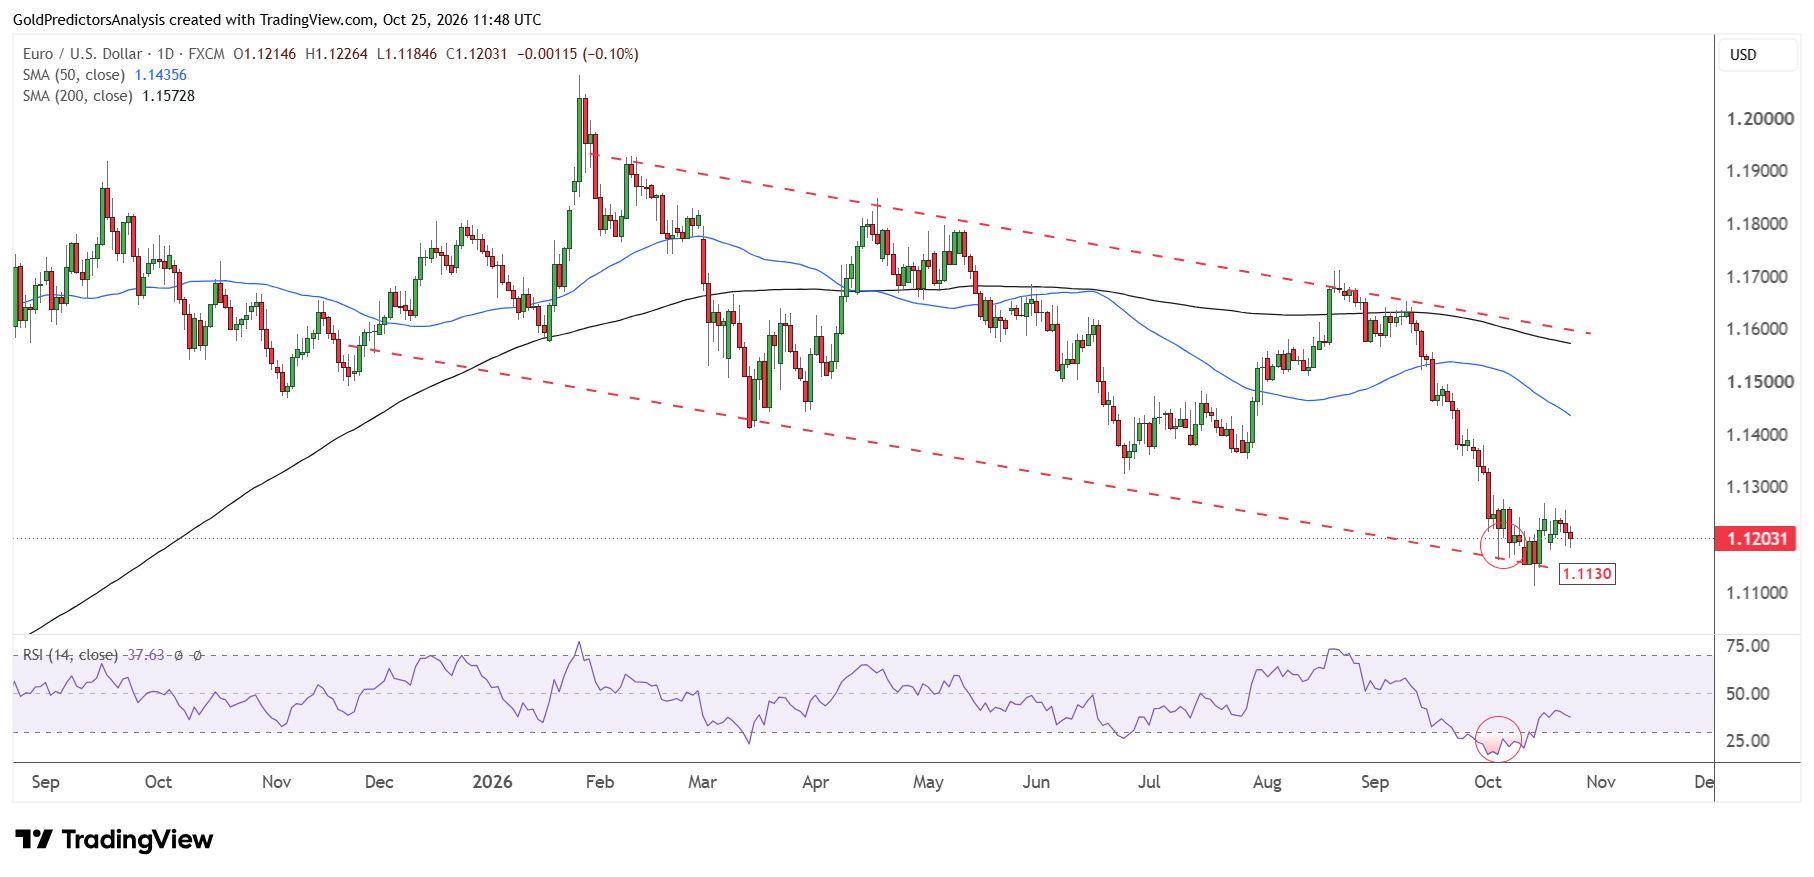The image size is (1814, 877).
Task: Click the RSI value 37.63
Action: click(x=146, y=655)
